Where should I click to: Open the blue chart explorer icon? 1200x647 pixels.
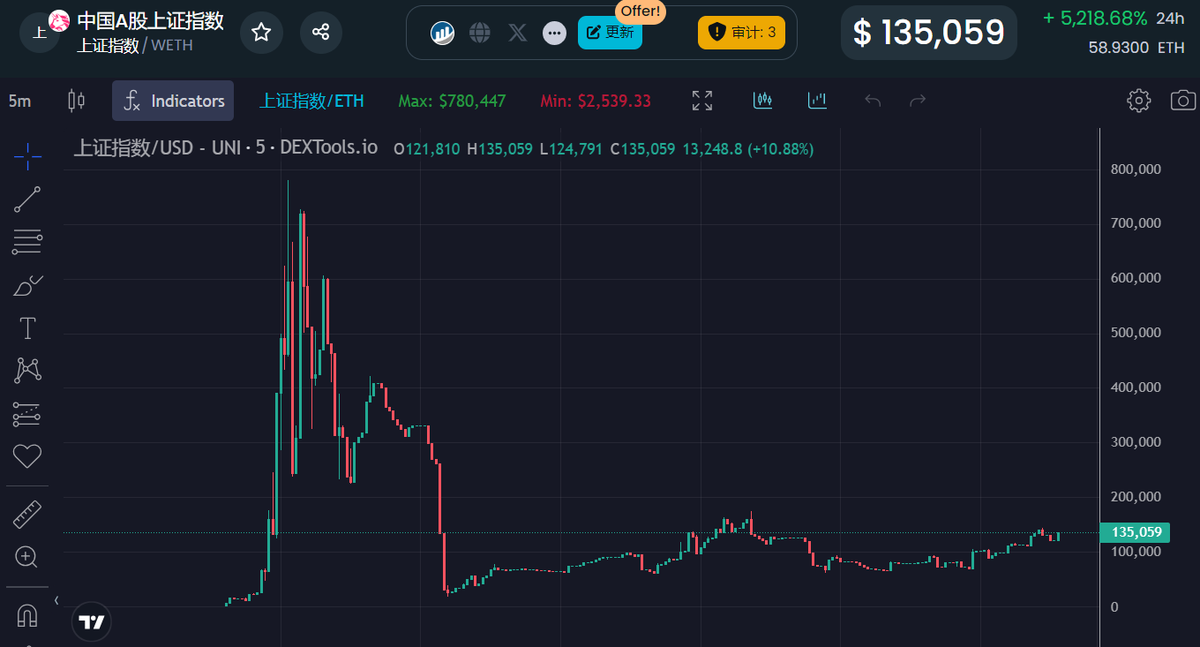443,33
